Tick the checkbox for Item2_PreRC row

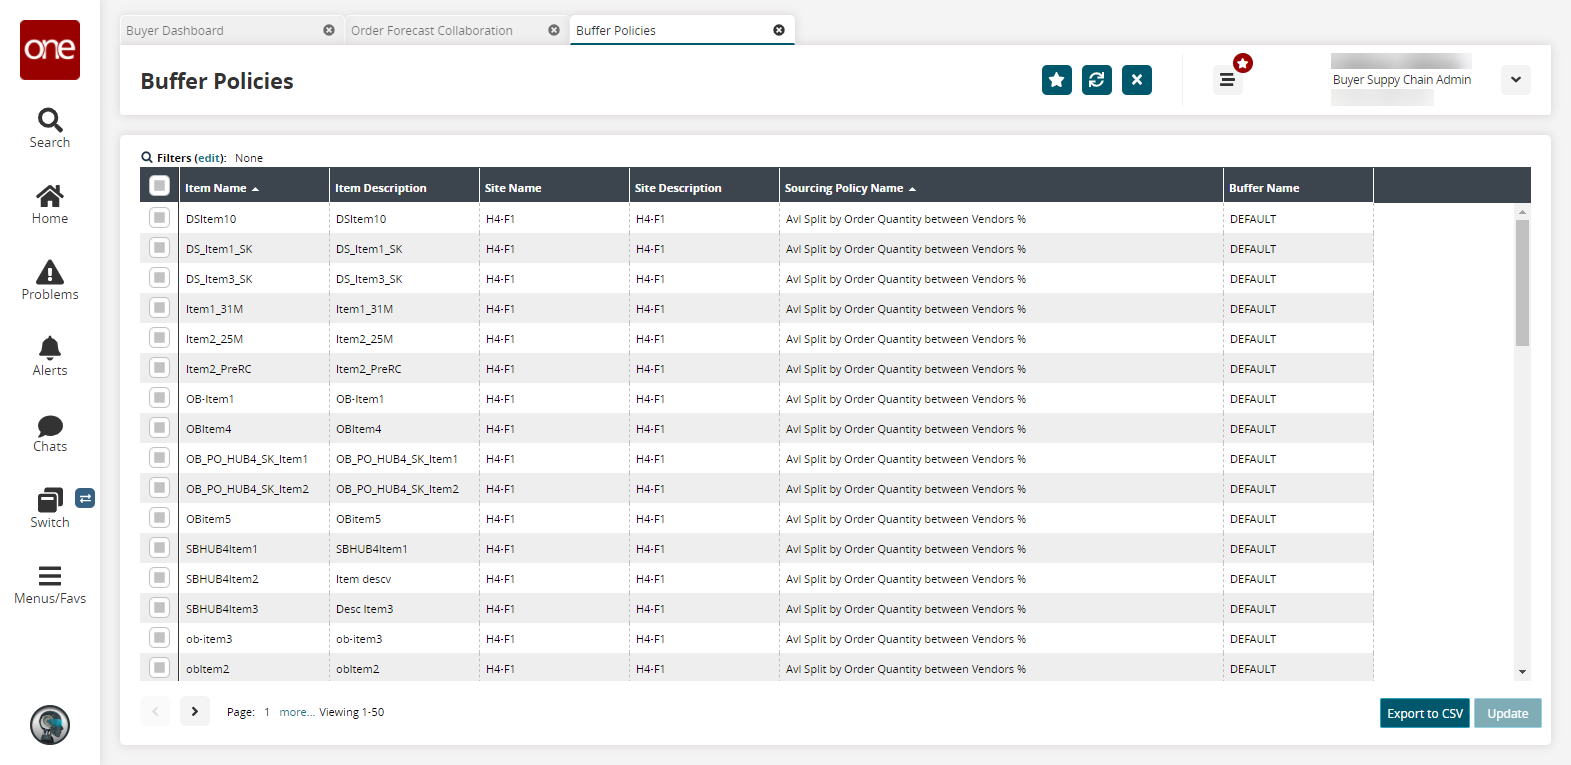pyautogui.click(x=159, y=368)
